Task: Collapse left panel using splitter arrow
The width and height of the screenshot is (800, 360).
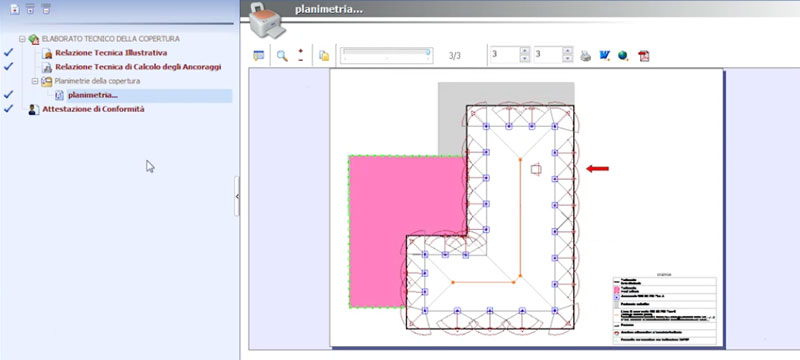Action: (237, 196)
